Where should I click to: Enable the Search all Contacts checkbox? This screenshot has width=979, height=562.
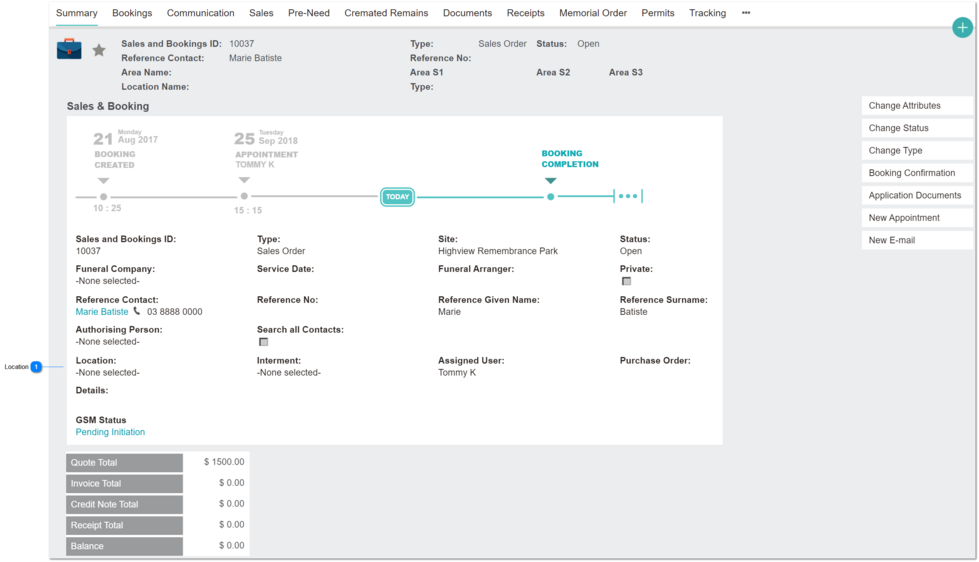(x=263, y=342)
